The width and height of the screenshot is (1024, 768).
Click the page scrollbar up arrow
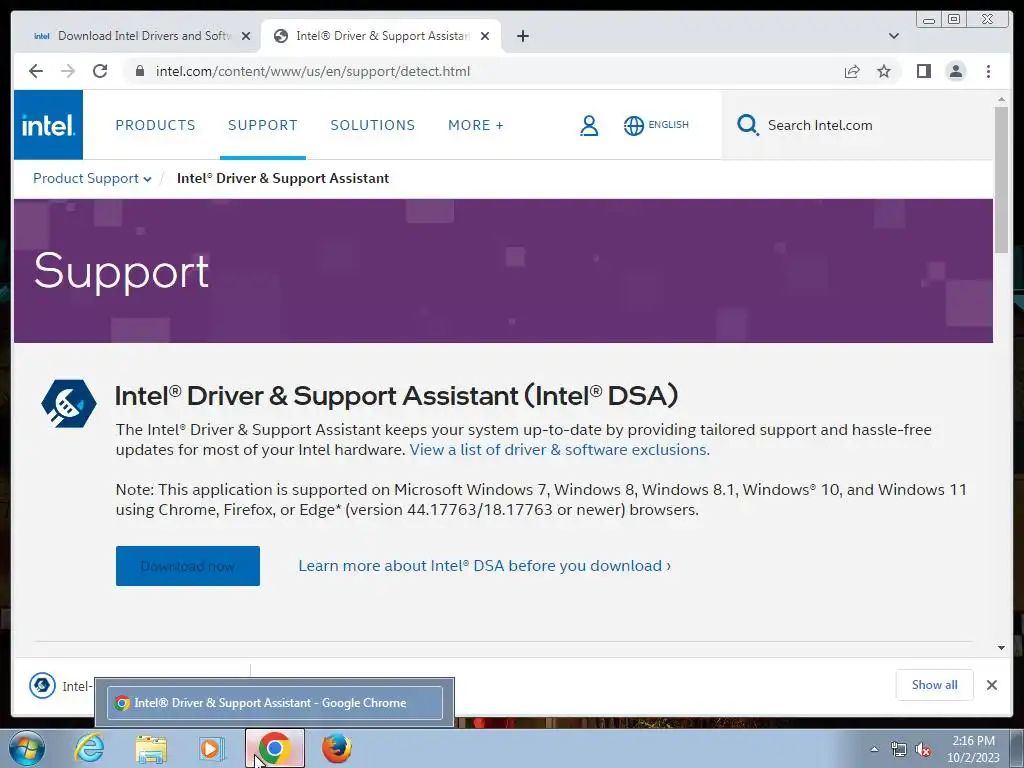coord(1001,99)
